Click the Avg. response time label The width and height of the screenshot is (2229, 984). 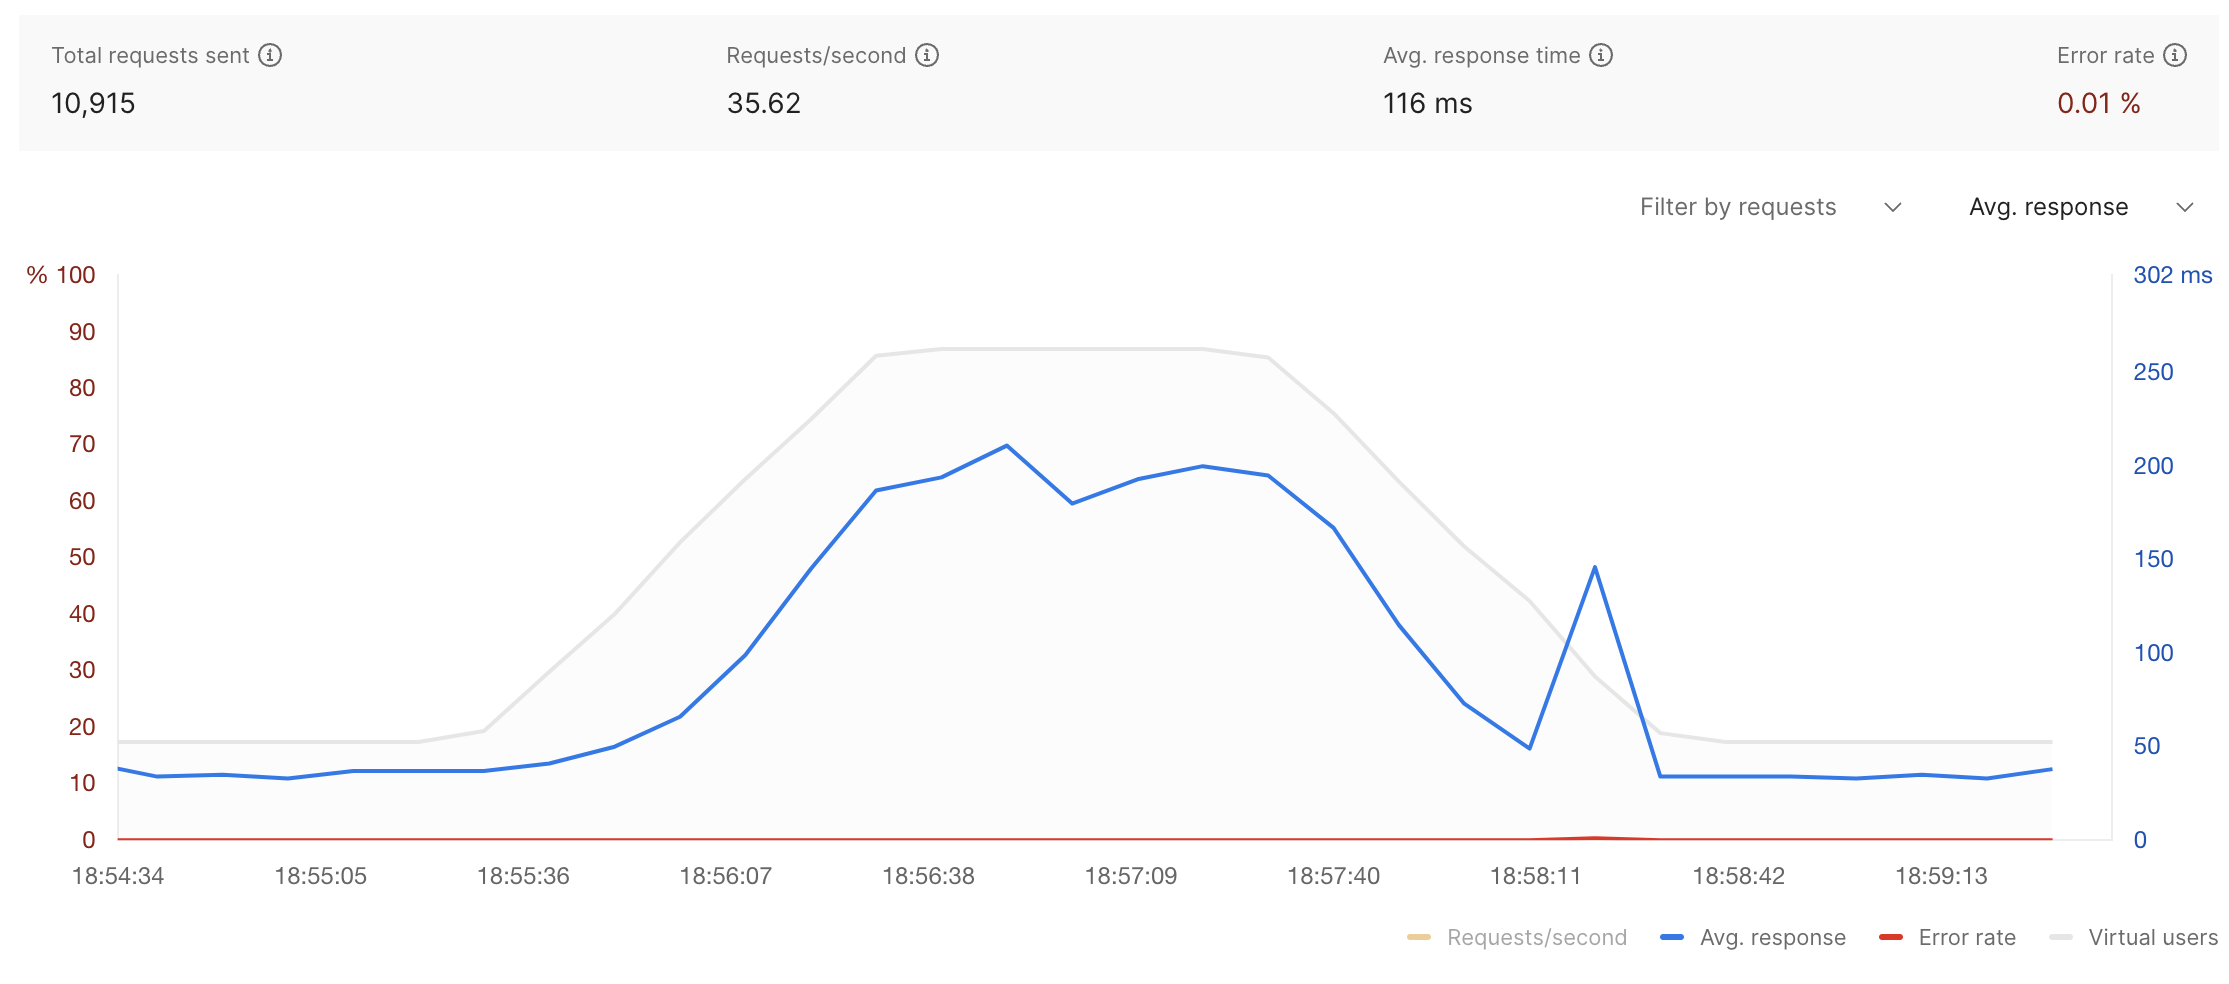pos(1481,55)
